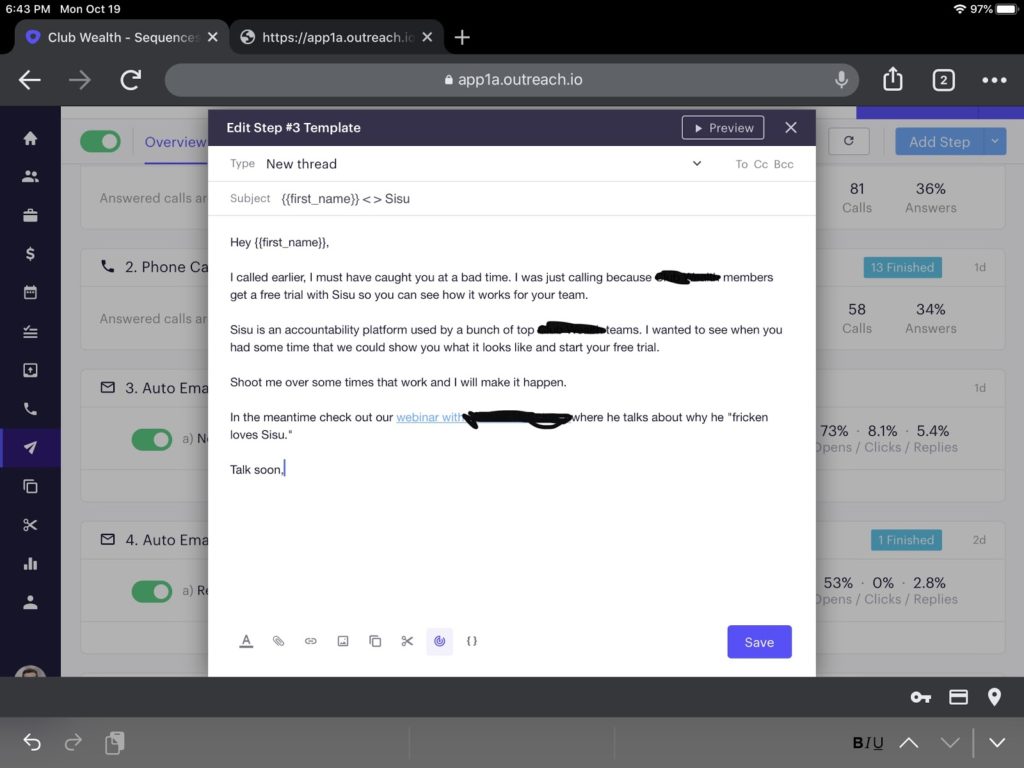The height and width of the screenshot is (768, 1024).
Task: Go to previous field with up chevron
Action: point(909,743)
